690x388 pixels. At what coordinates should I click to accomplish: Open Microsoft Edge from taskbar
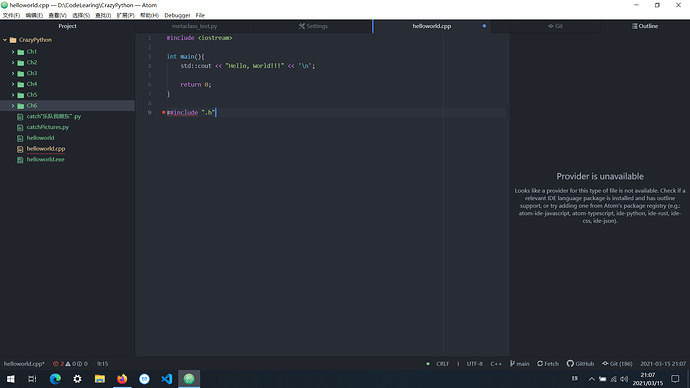55,379
